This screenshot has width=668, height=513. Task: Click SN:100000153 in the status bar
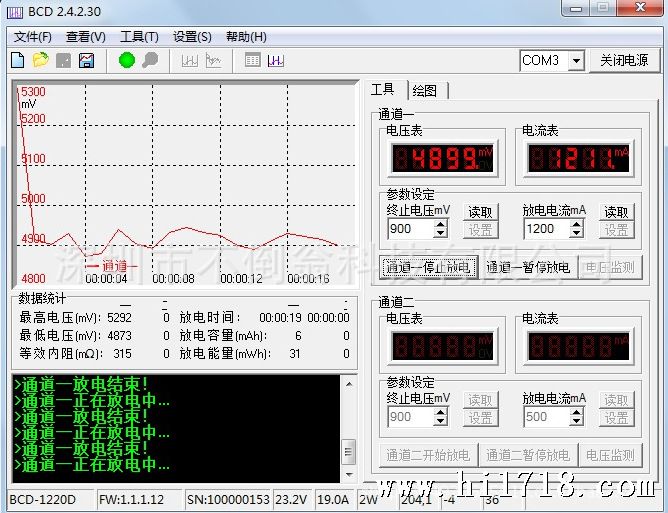[228, 499]
